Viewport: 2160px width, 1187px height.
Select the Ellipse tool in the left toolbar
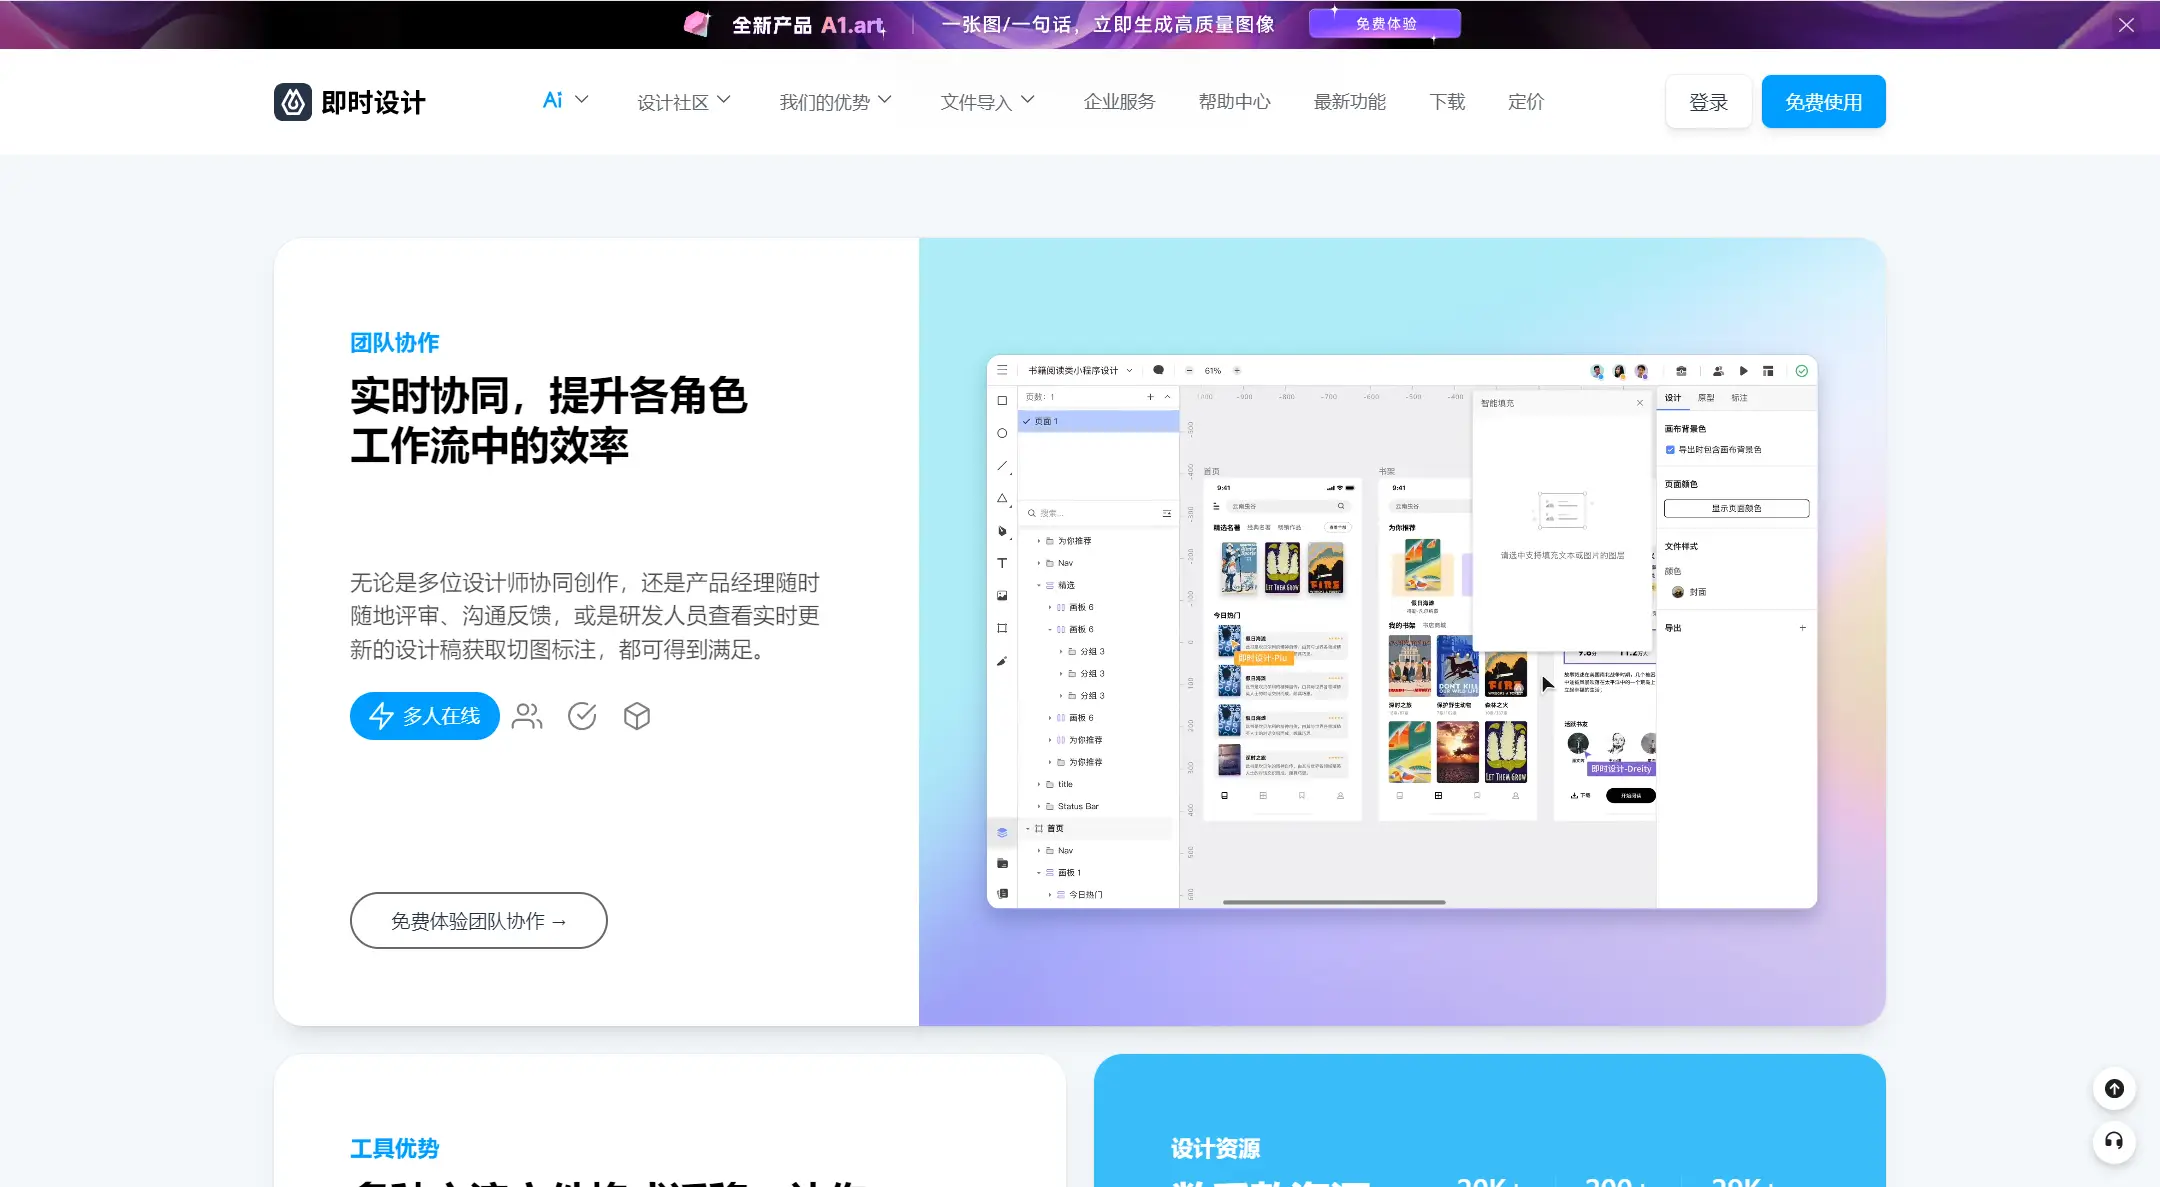tap(1002, 433)
